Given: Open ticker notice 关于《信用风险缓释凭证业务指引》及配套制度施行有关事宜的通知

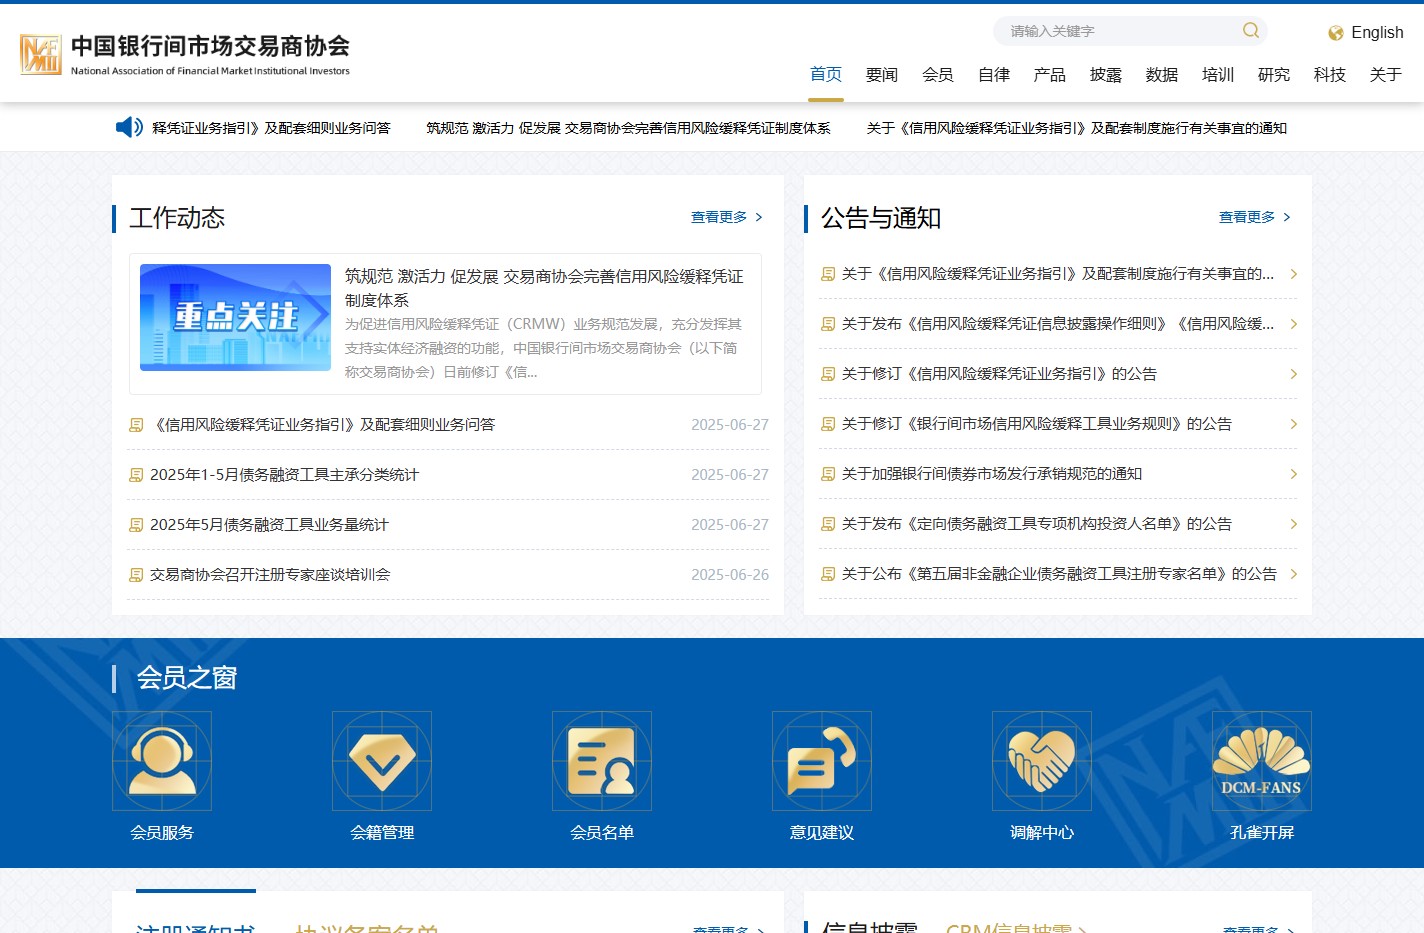Looking at the screenshot, I should click(1077, 128).
